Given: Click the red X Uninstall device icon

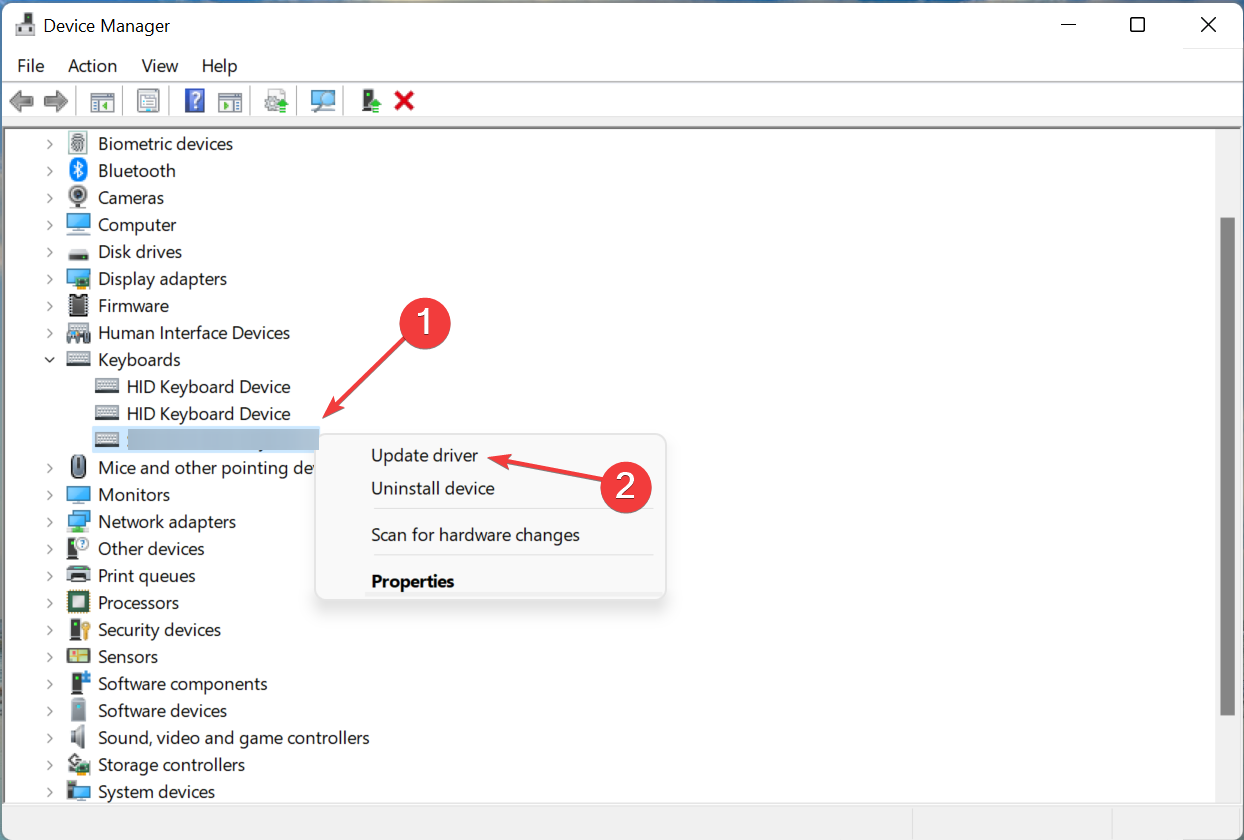Looking at the screenshot, I should point(404,101).
